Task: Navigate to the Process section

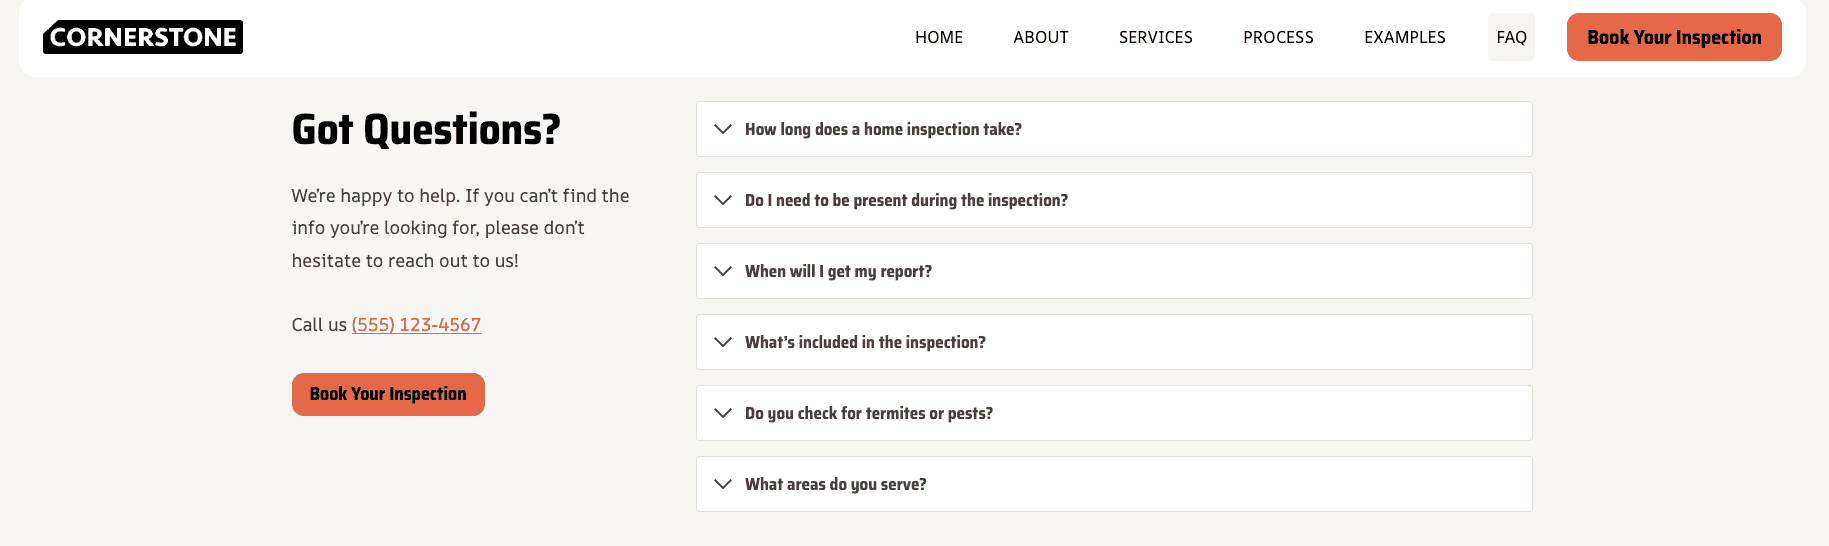Action: pyautogui.click(x=1278, y=37)
